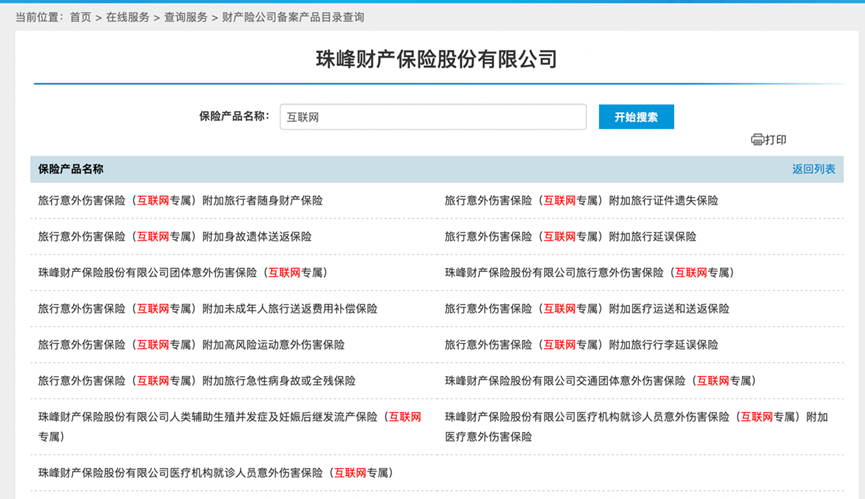Select row 附加旅行延误保险
Image resolution: width=865 pixels, height=499 pixels.
(570, 237)
